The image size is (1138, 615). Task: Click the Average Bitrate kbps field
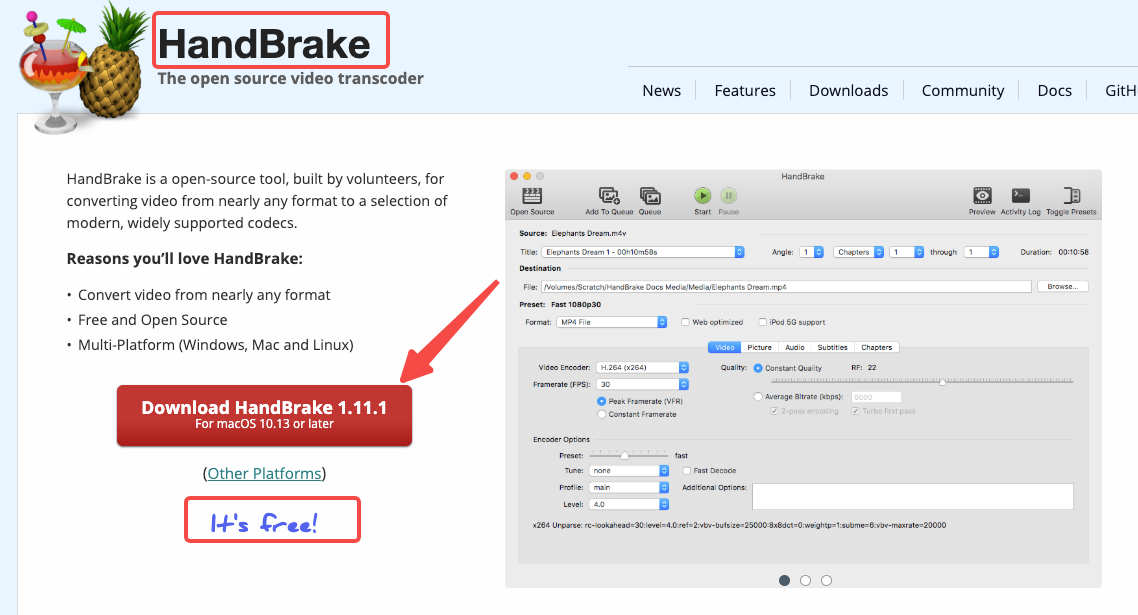[x=876, y=397]
